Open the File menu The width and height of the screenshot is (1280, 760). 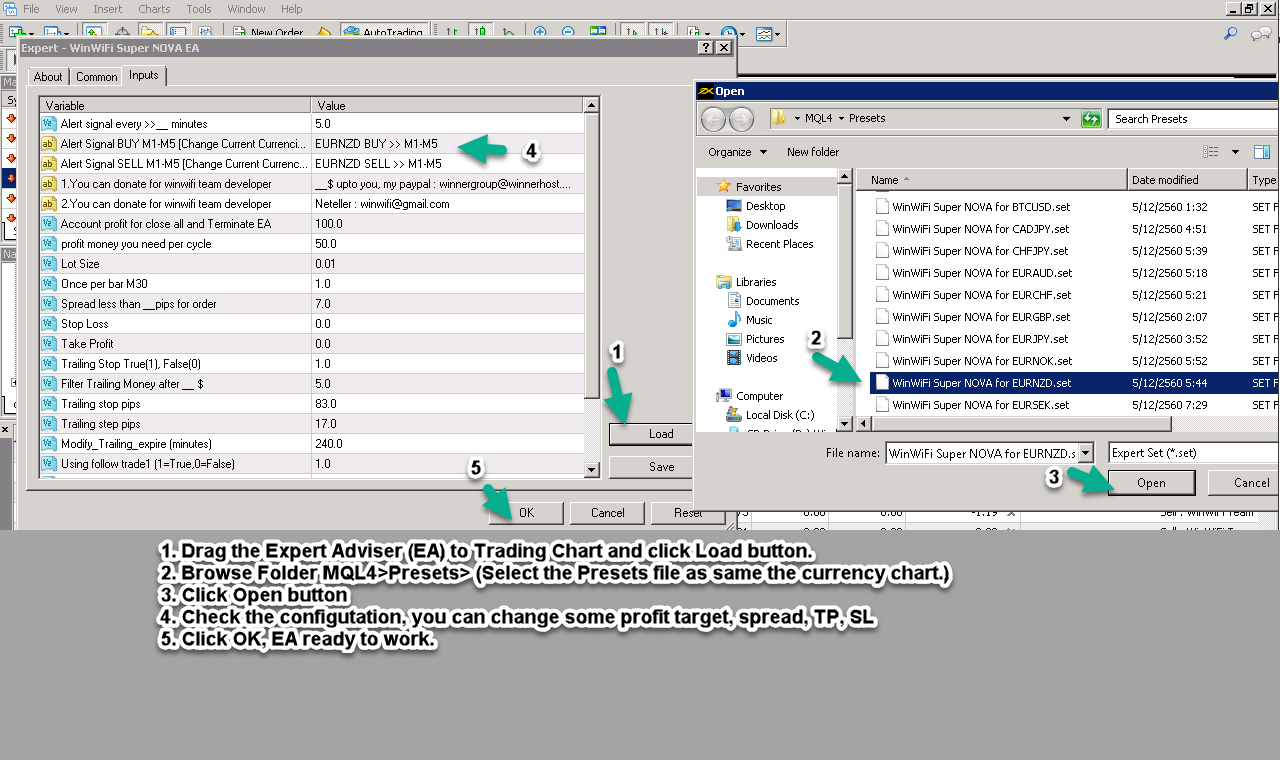[x=30, y=9]
